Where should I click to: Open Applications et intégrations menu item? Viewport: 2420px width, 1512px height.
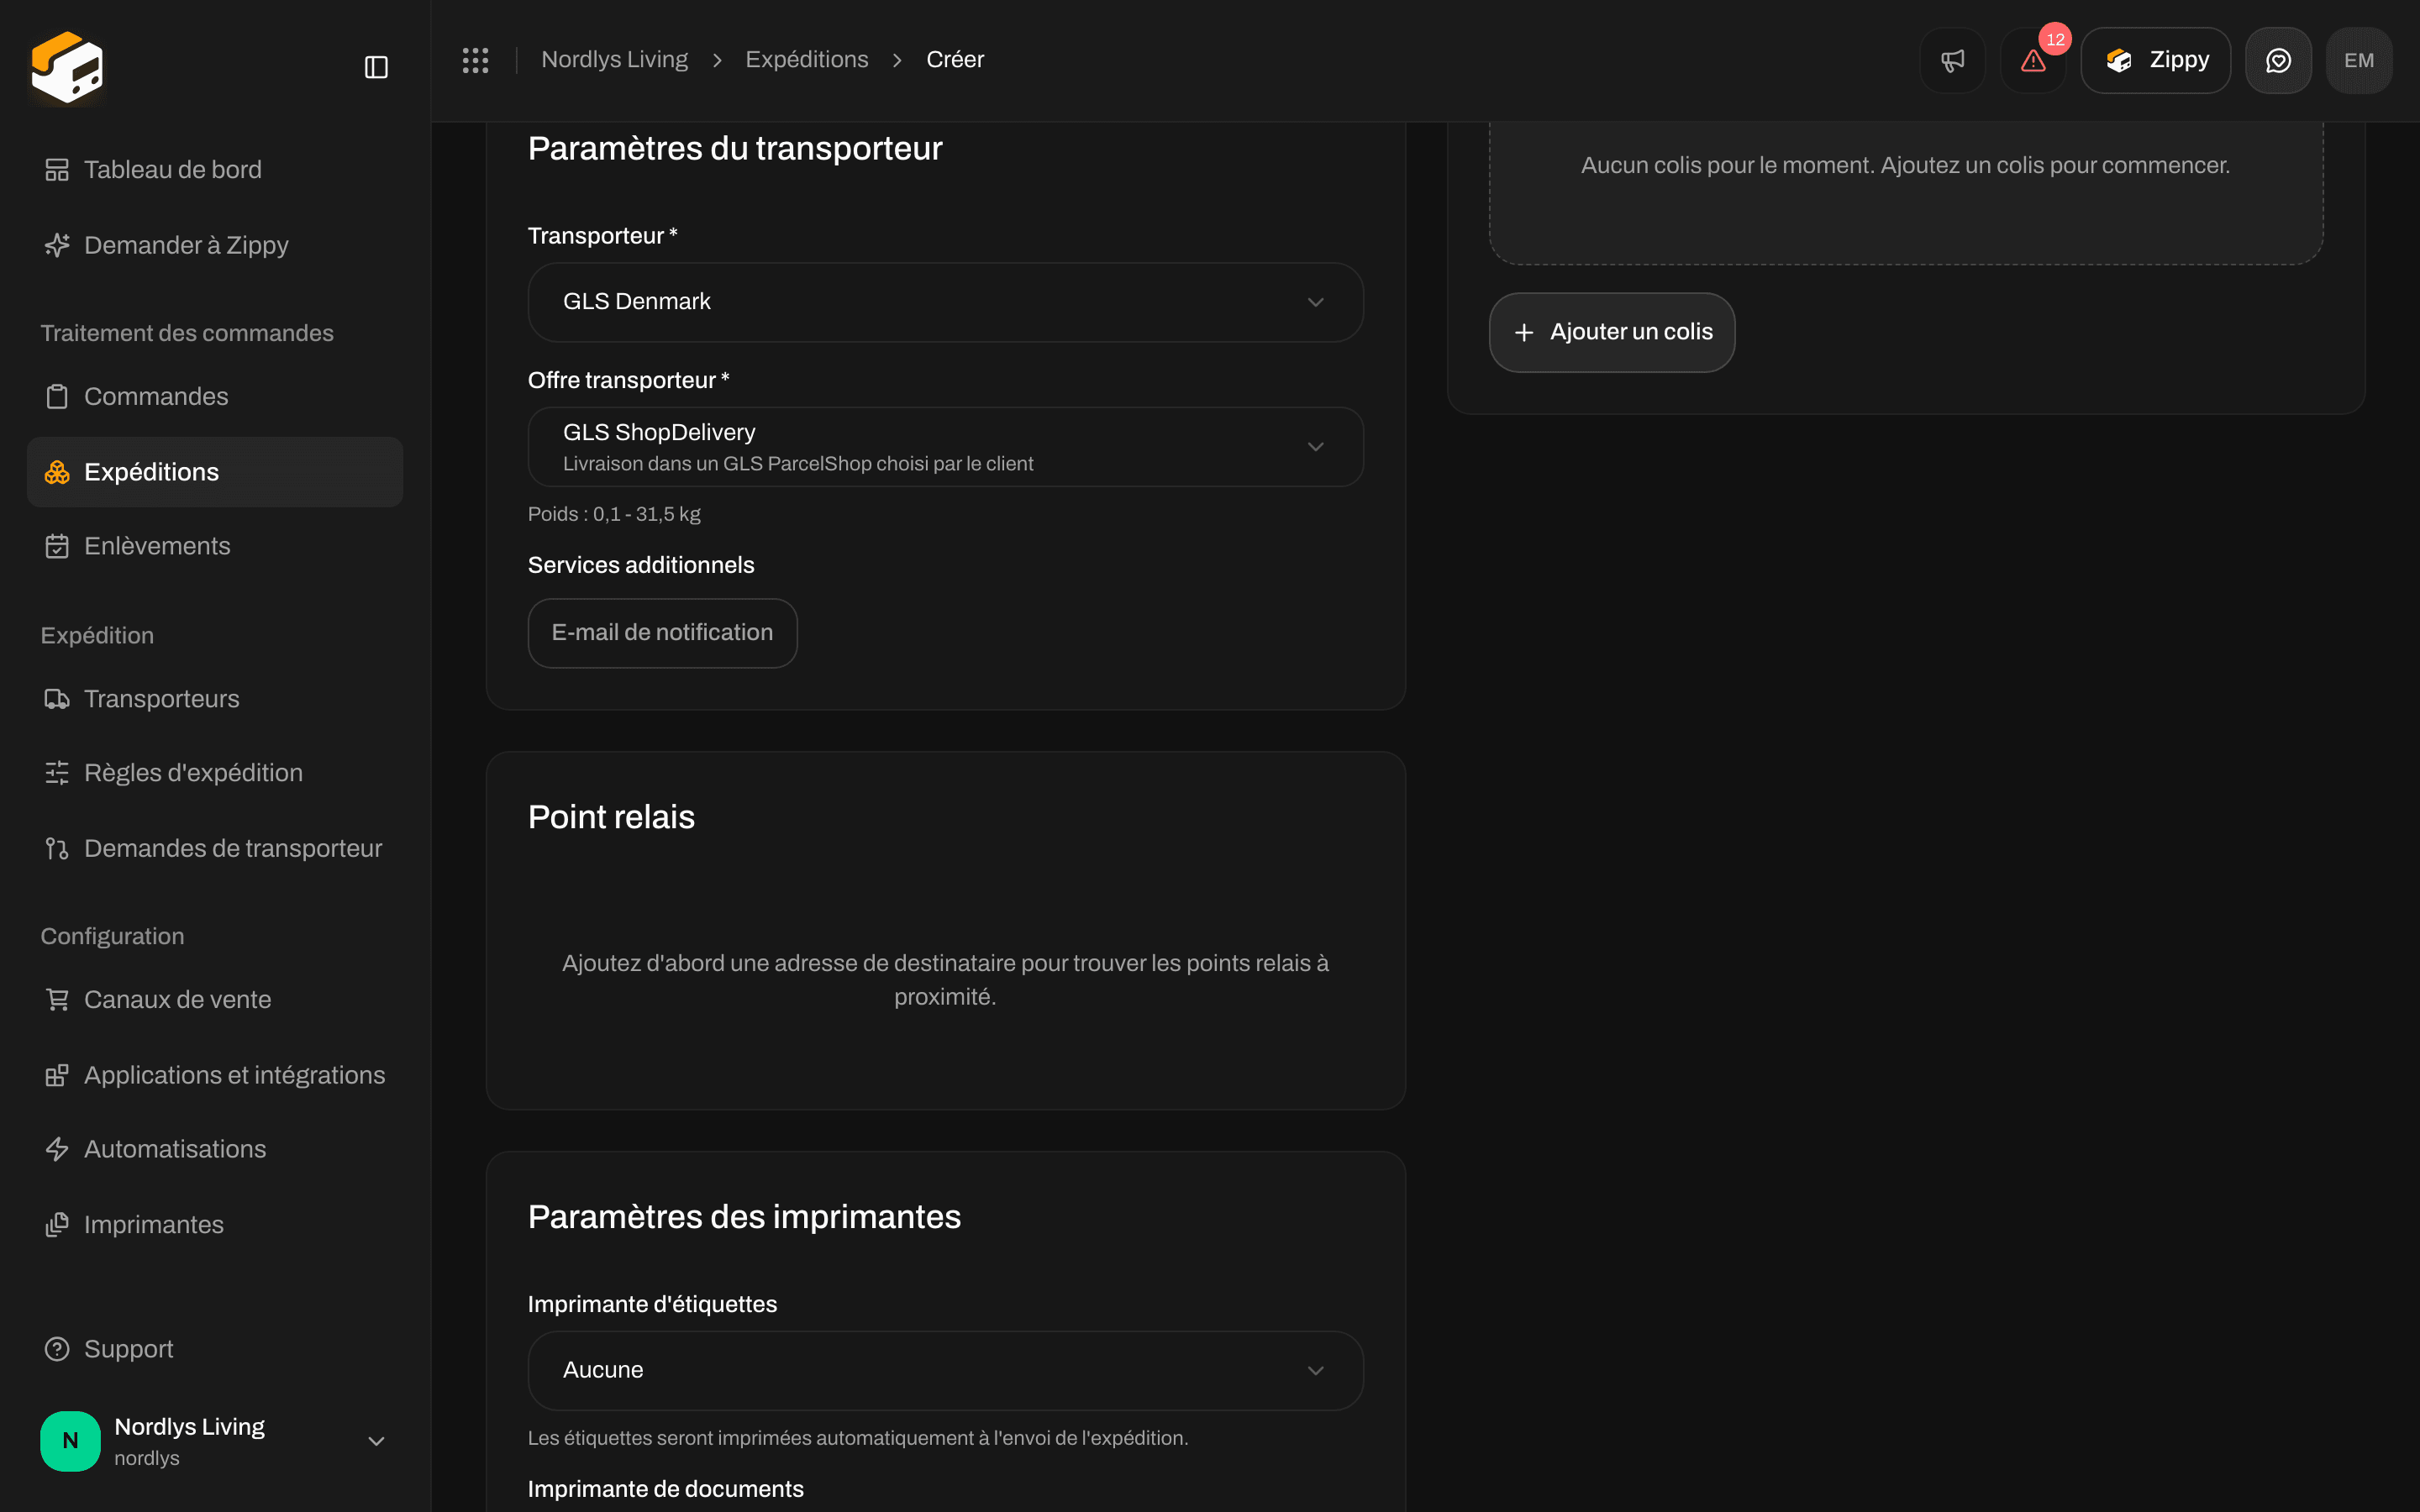coord(214,1075)
